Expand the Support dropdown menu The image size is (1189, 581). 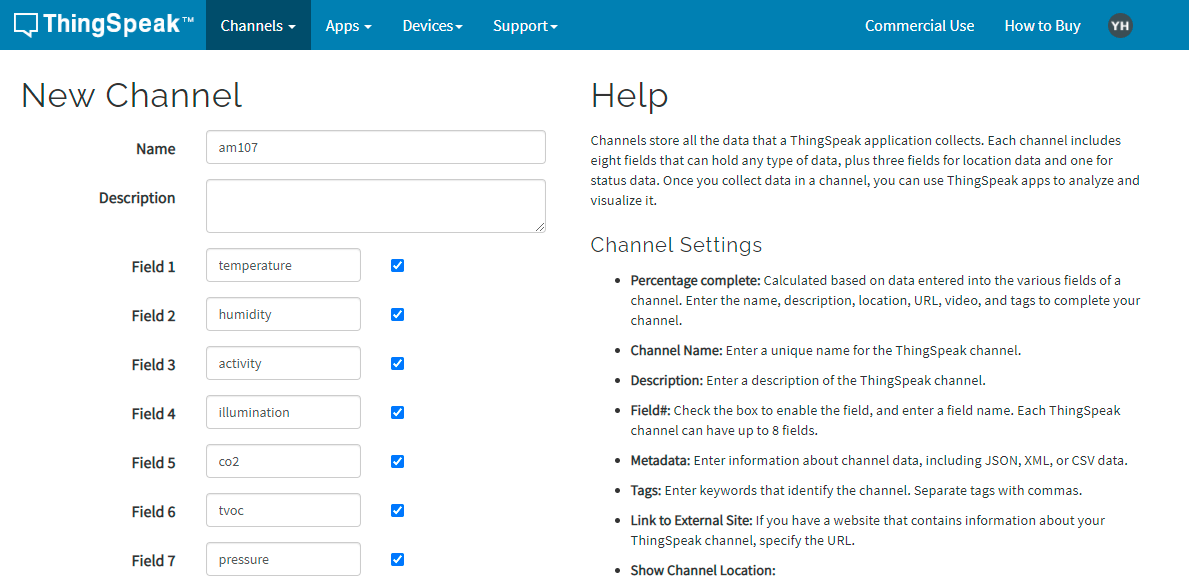(525, 25)
